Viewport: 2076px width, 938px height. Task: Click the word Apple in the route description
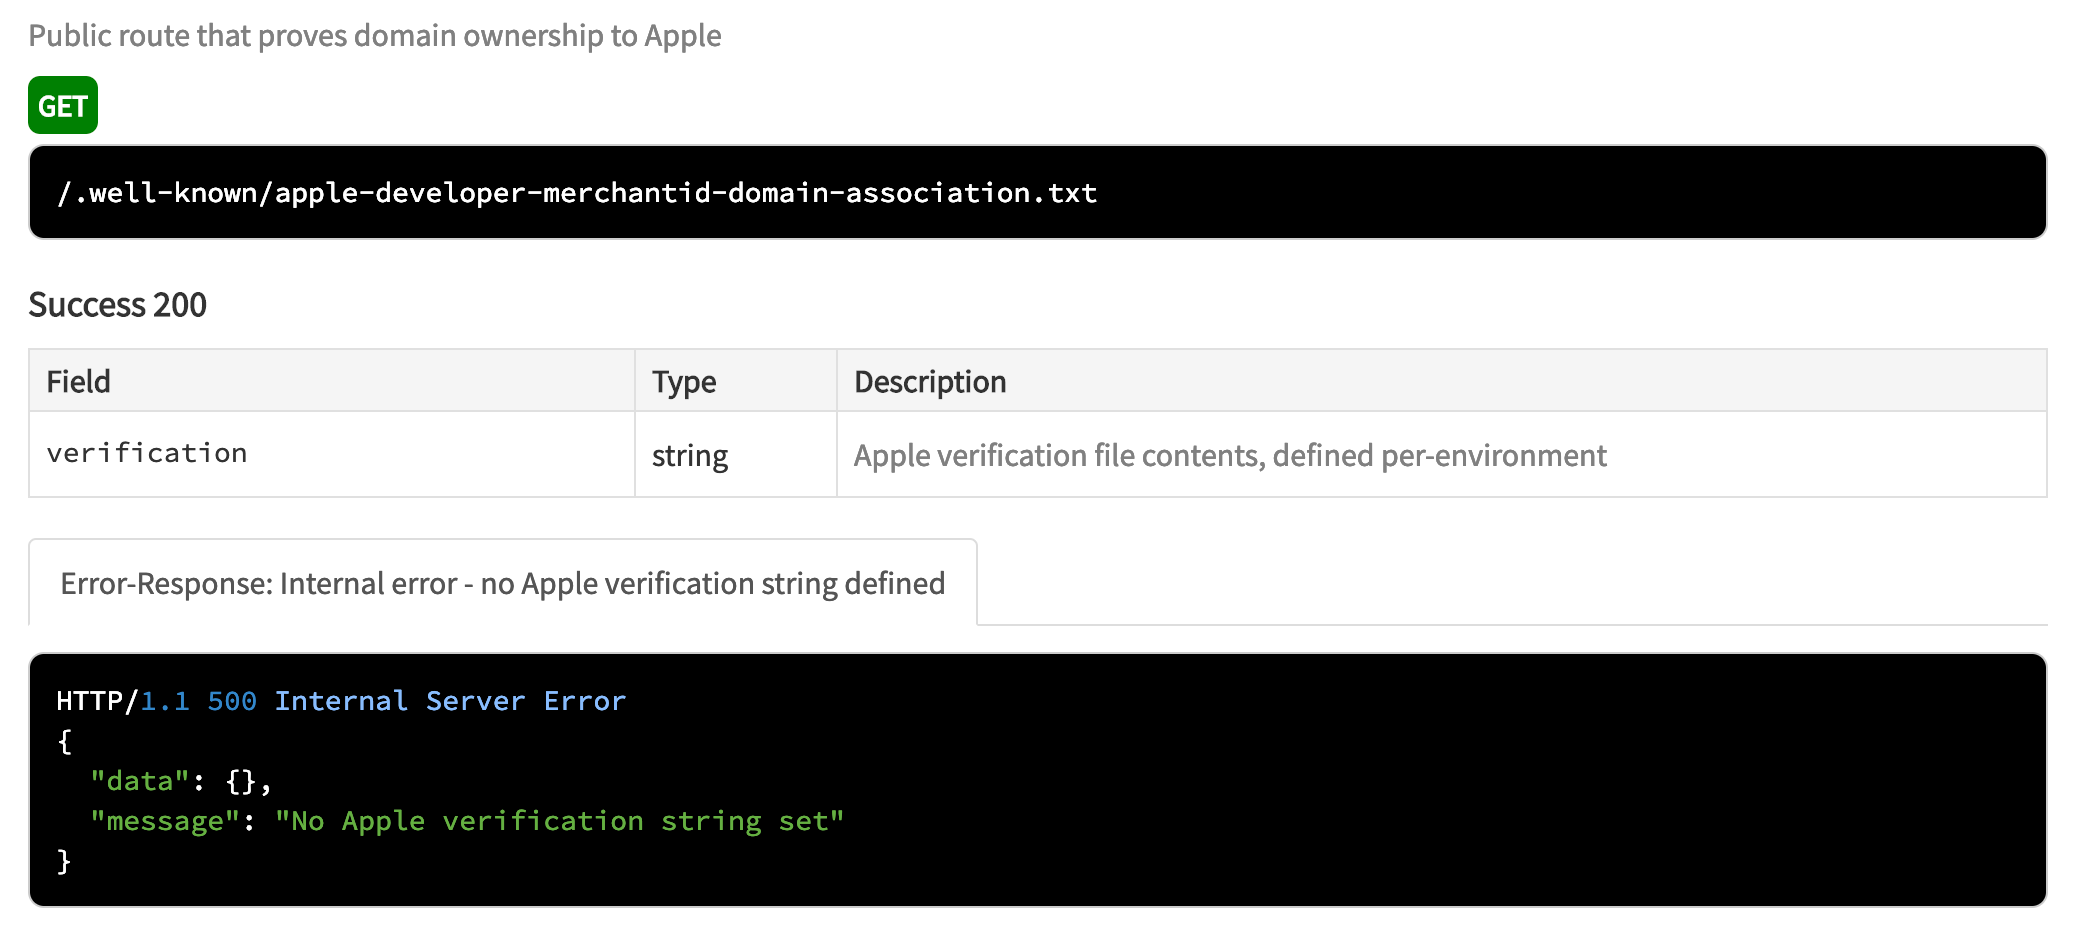[682, 36]
